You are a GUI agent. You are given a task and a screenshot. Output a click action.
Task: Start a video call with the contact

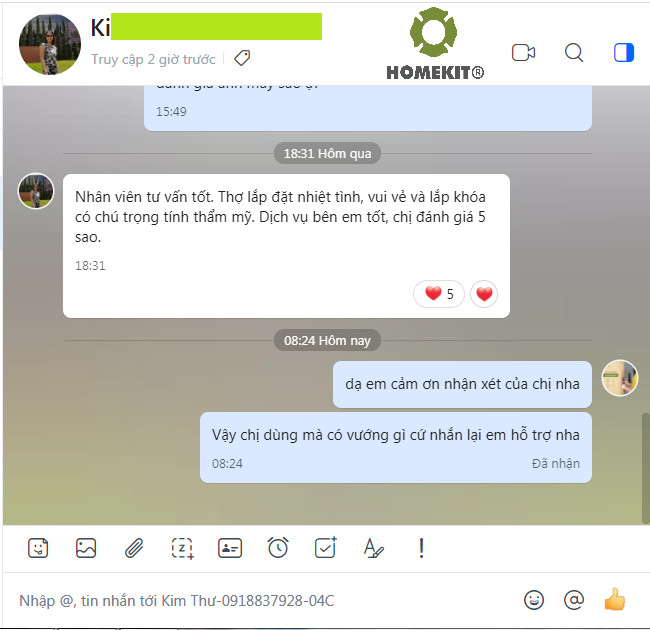point(523,53)
